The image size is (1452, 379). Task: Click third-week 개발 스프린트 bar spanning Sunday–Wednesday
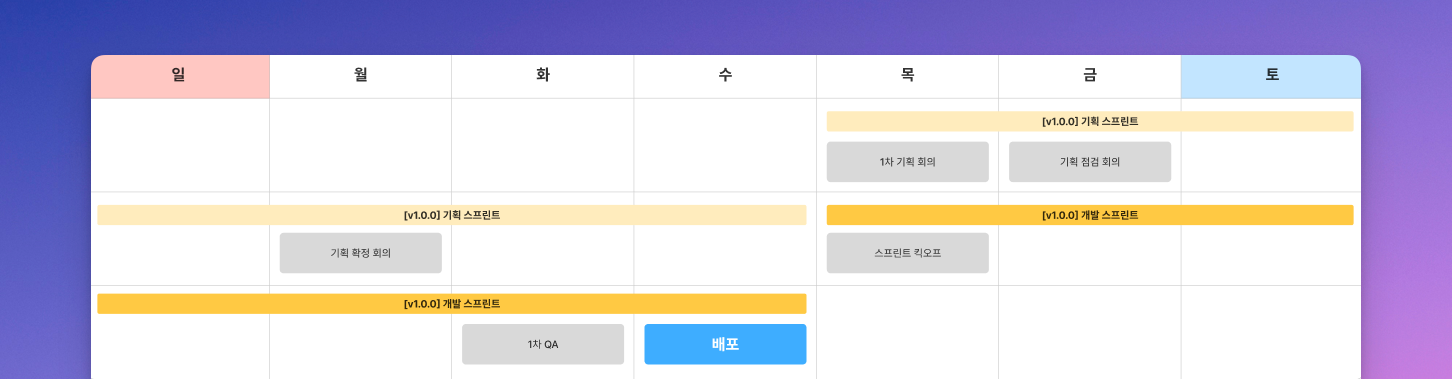tap(452, 303)
